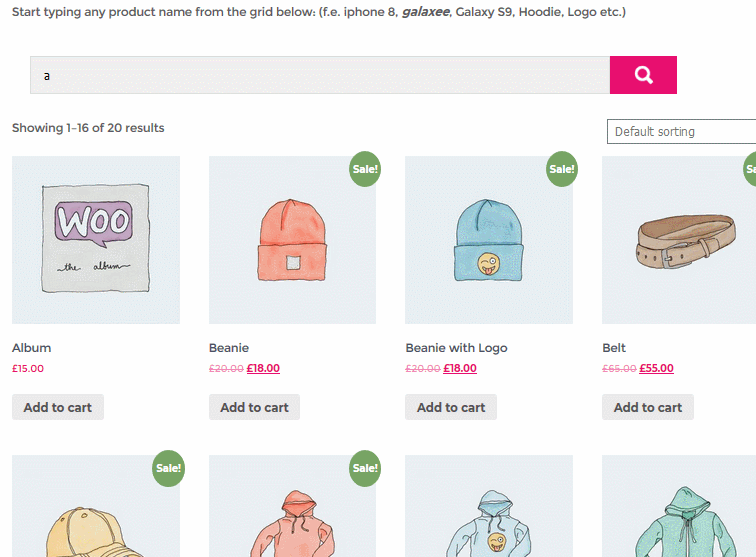Screen dimensions: 756x557
Task: Open the blue Hoodie with Logo image
Action: [x=489, y=506]
